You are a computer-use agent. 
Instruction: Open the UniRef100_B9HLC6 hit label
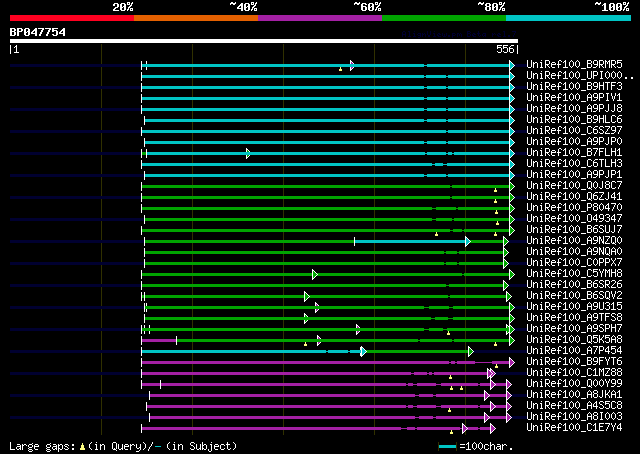(574, 120)
